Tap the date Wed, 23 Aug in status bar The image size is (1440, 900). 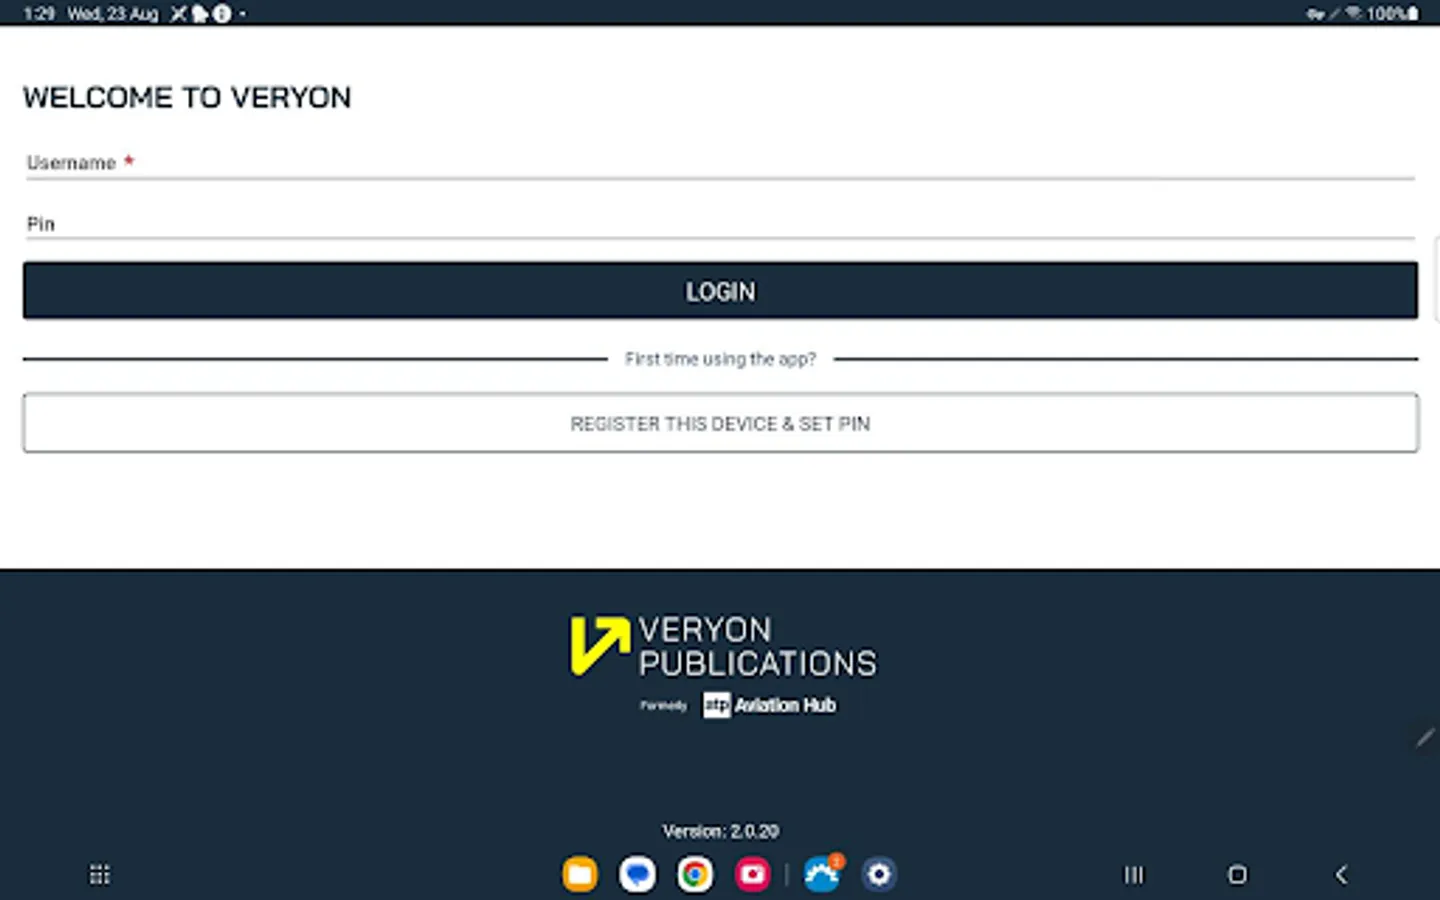coord(112,13)
